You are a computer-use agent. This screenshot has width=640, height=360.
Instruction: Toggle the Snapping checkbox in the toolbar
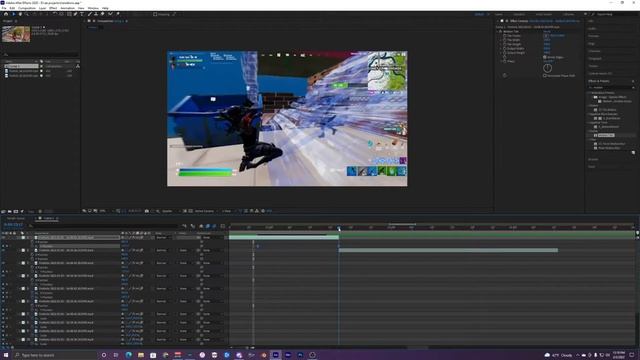pos(155,14)
